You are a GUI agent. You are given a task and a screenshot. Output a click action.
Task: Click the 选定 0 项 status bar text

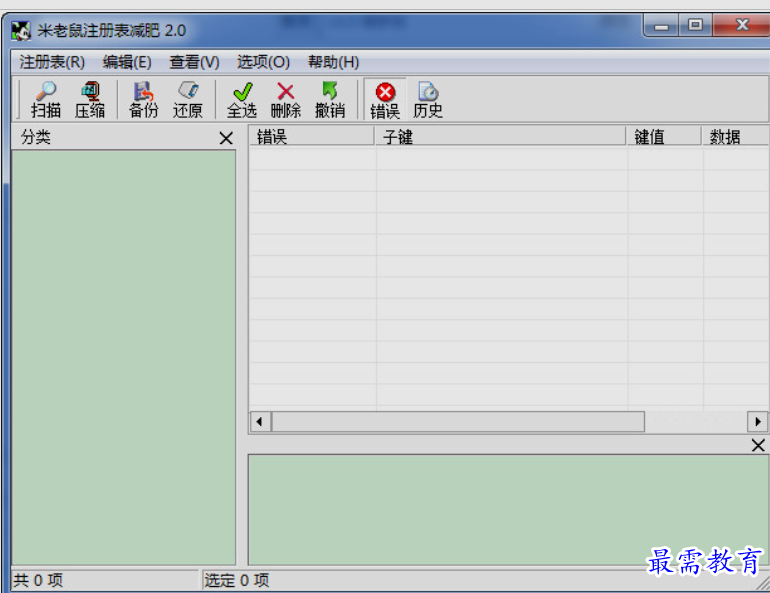[237, 581]
